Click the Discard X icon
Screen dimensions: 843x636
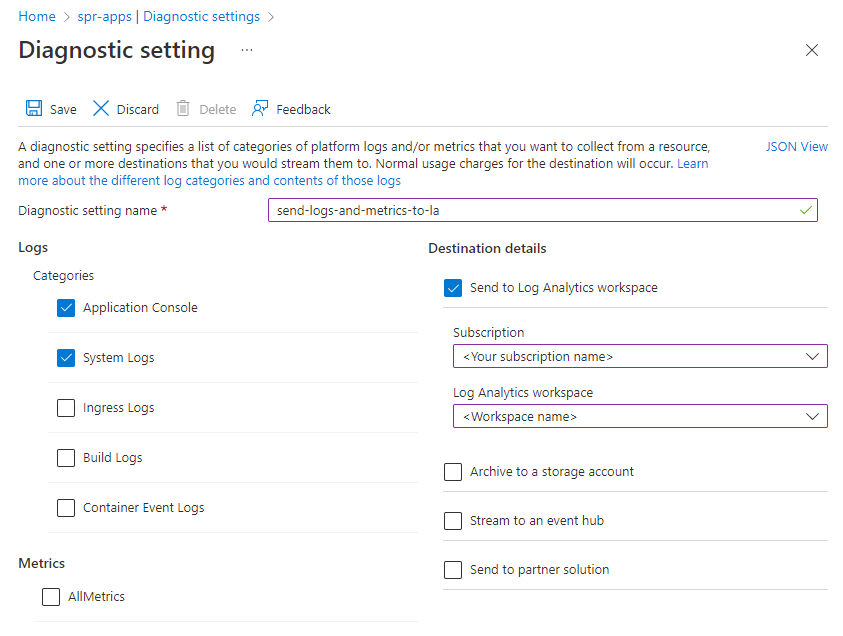[101, 109]
